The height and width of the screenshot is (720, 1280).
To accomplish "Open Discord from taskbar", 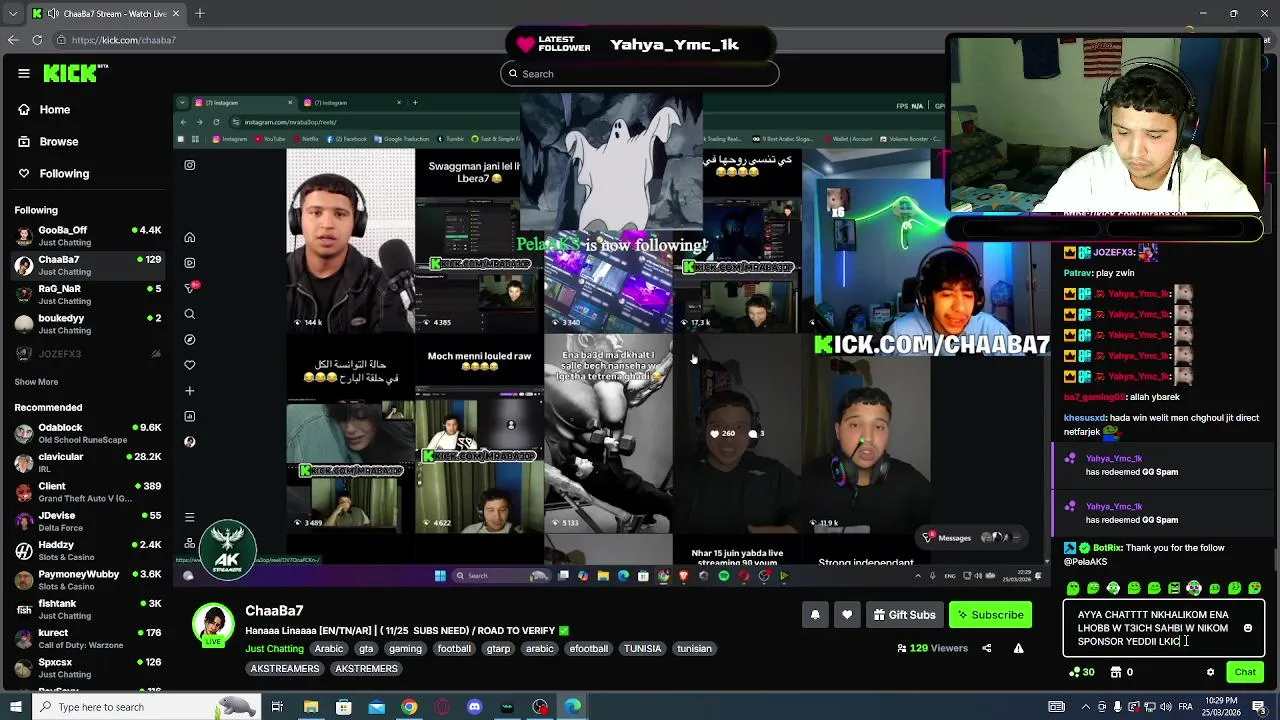I will pos(474,707).
